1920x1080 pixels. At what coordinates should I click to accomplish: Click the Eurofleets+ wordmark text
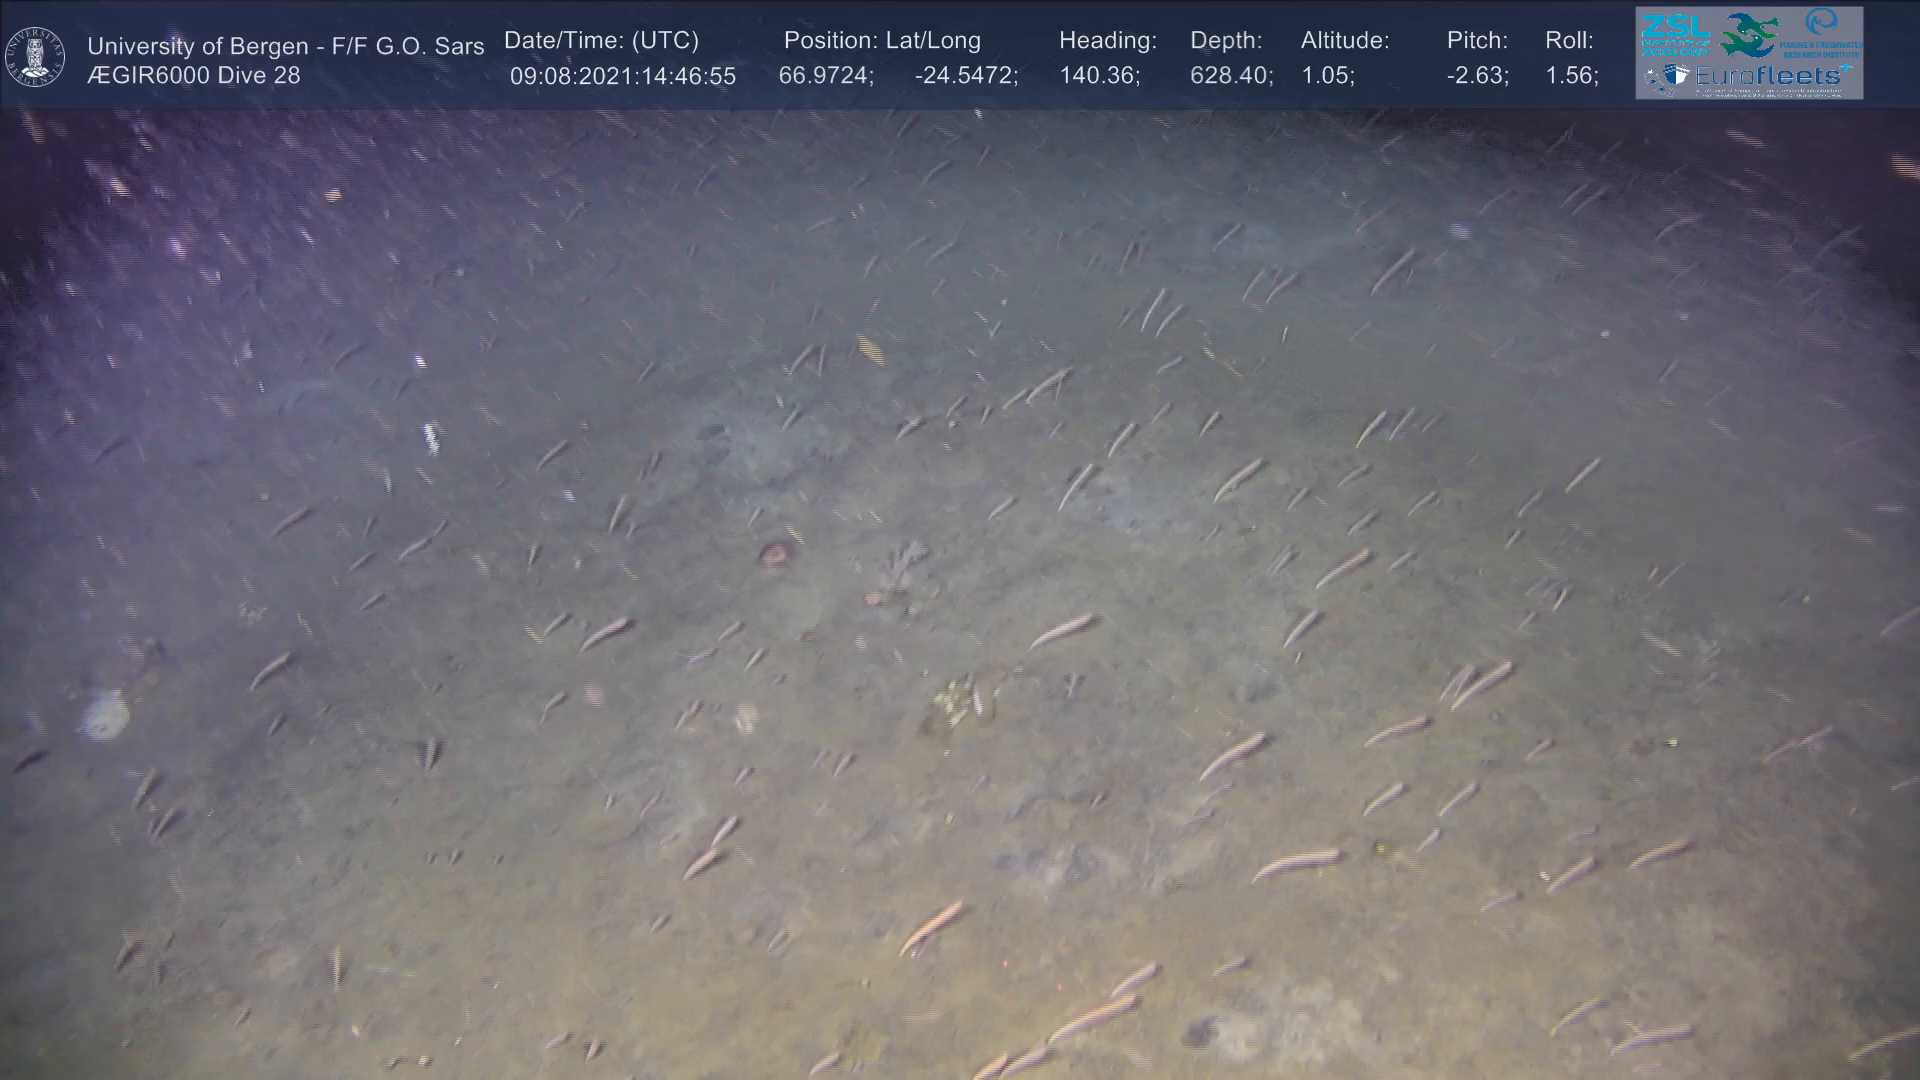(x=1768, y=76)
